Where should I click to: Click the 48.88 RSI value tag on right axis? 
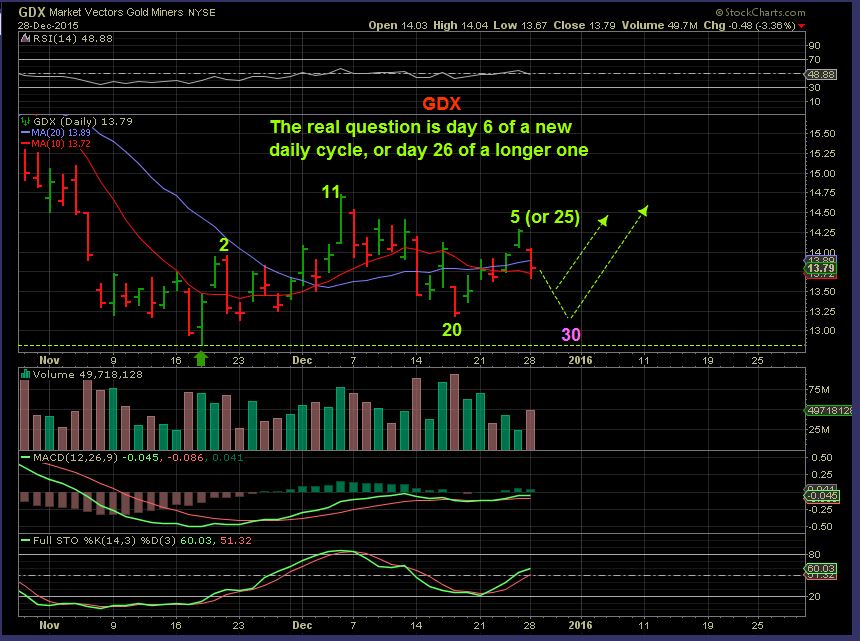pos(821,74)
